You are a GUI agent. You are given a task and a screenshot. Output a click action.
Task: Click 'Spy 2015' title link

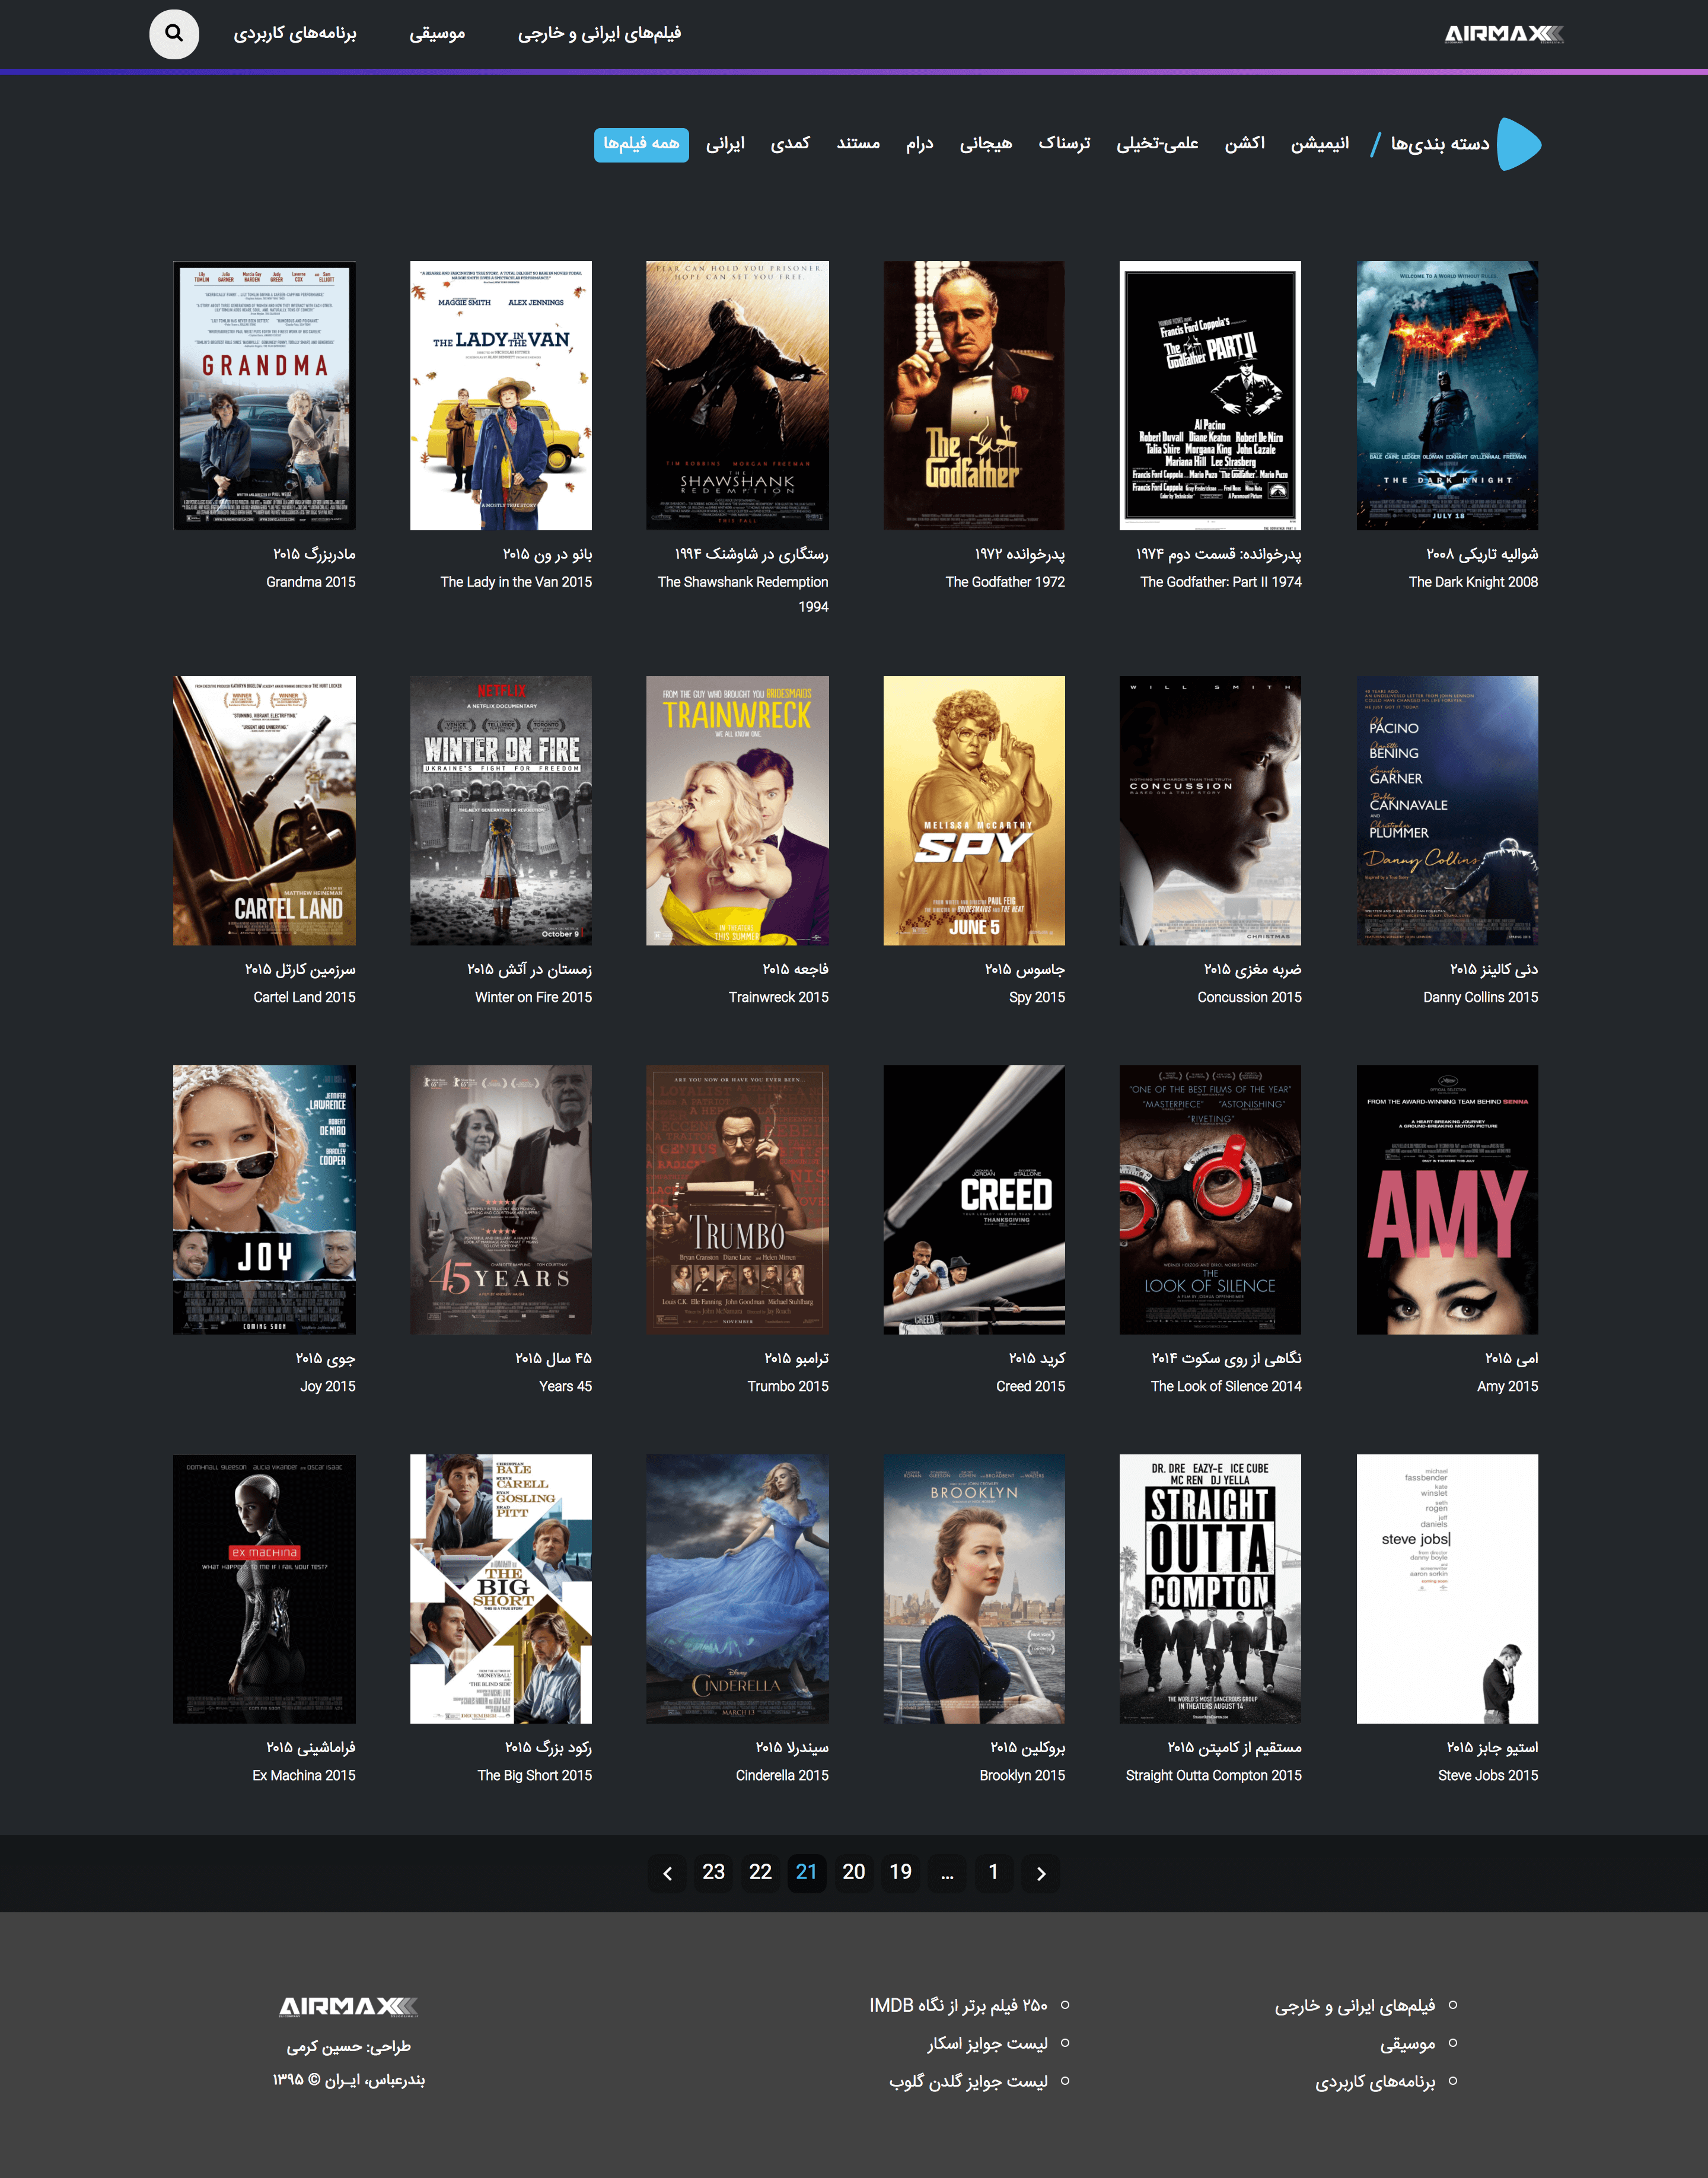pos(1037,997)
